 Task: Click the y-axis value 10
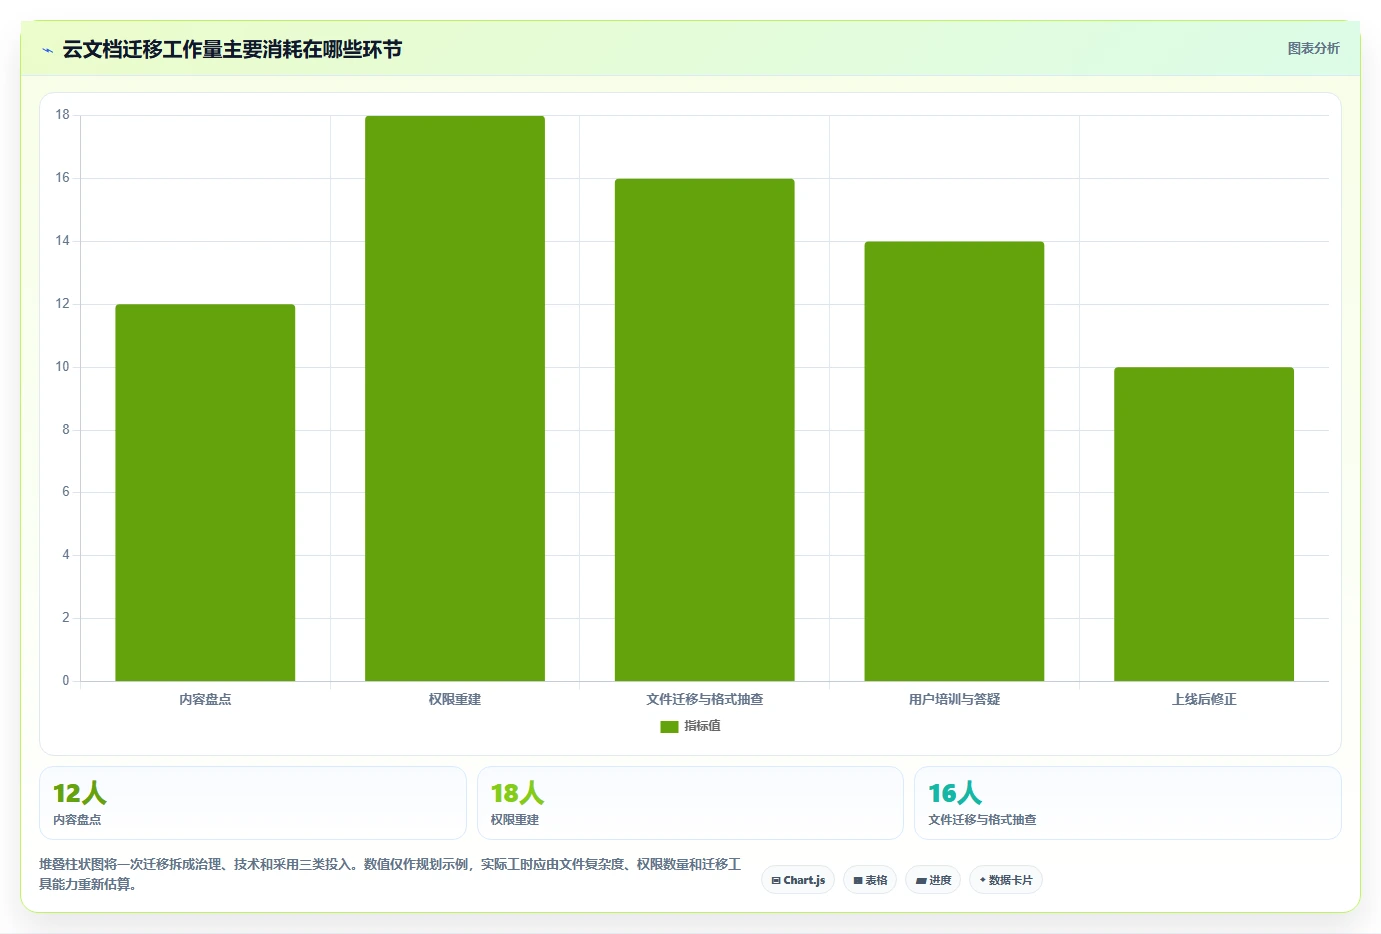pos(63,367)
